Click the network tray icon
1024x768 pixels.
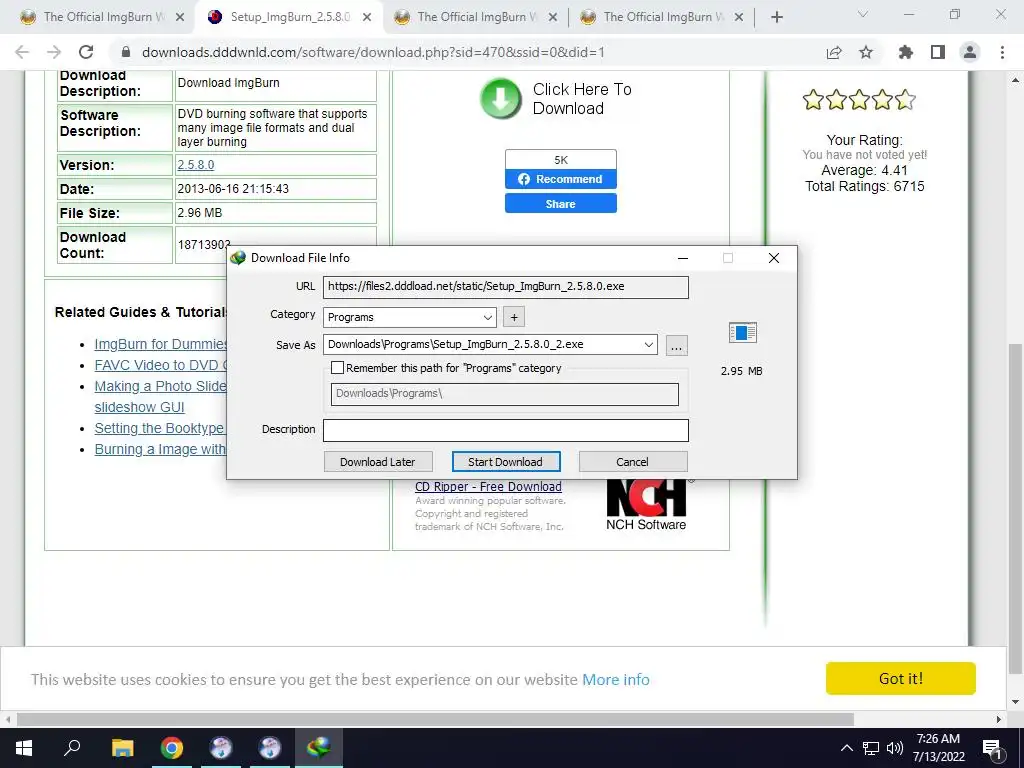871,748
